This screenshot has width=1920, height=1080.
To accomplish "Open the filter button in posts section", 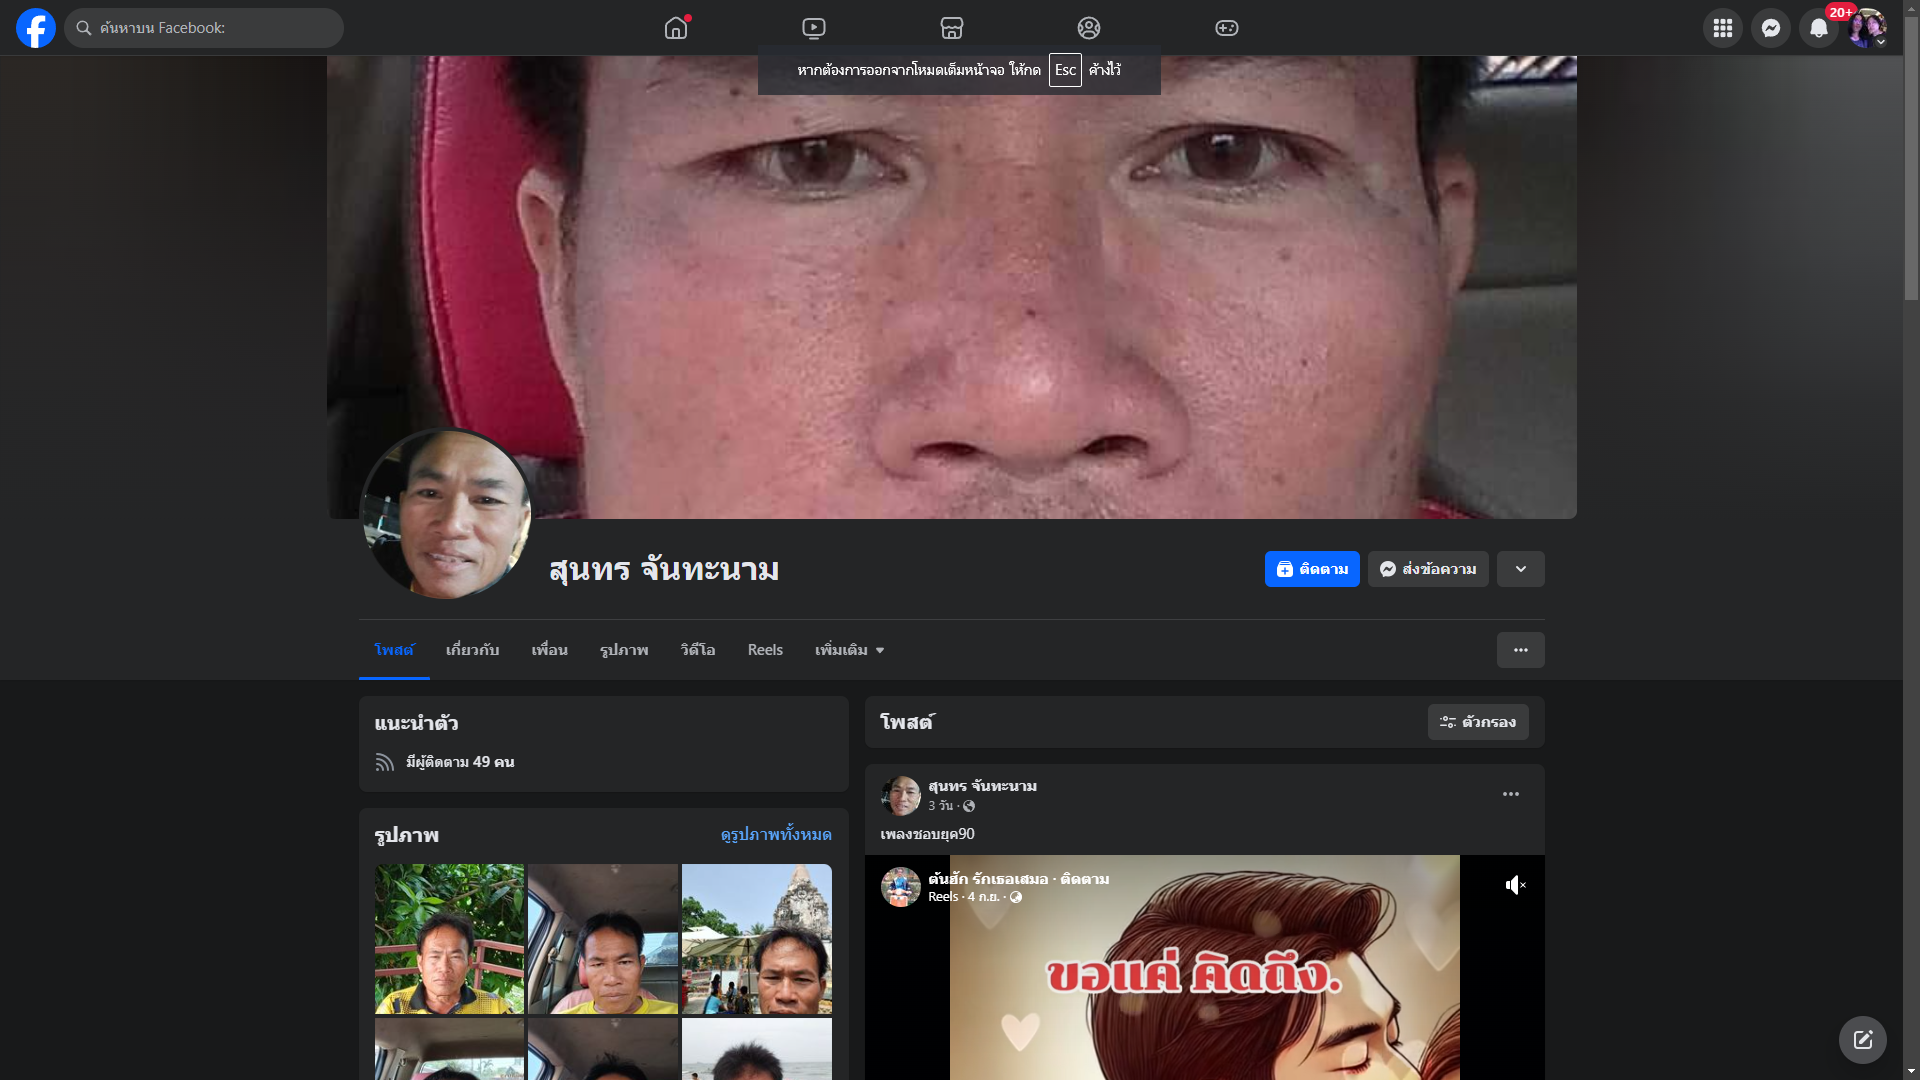I will 1477,722.
